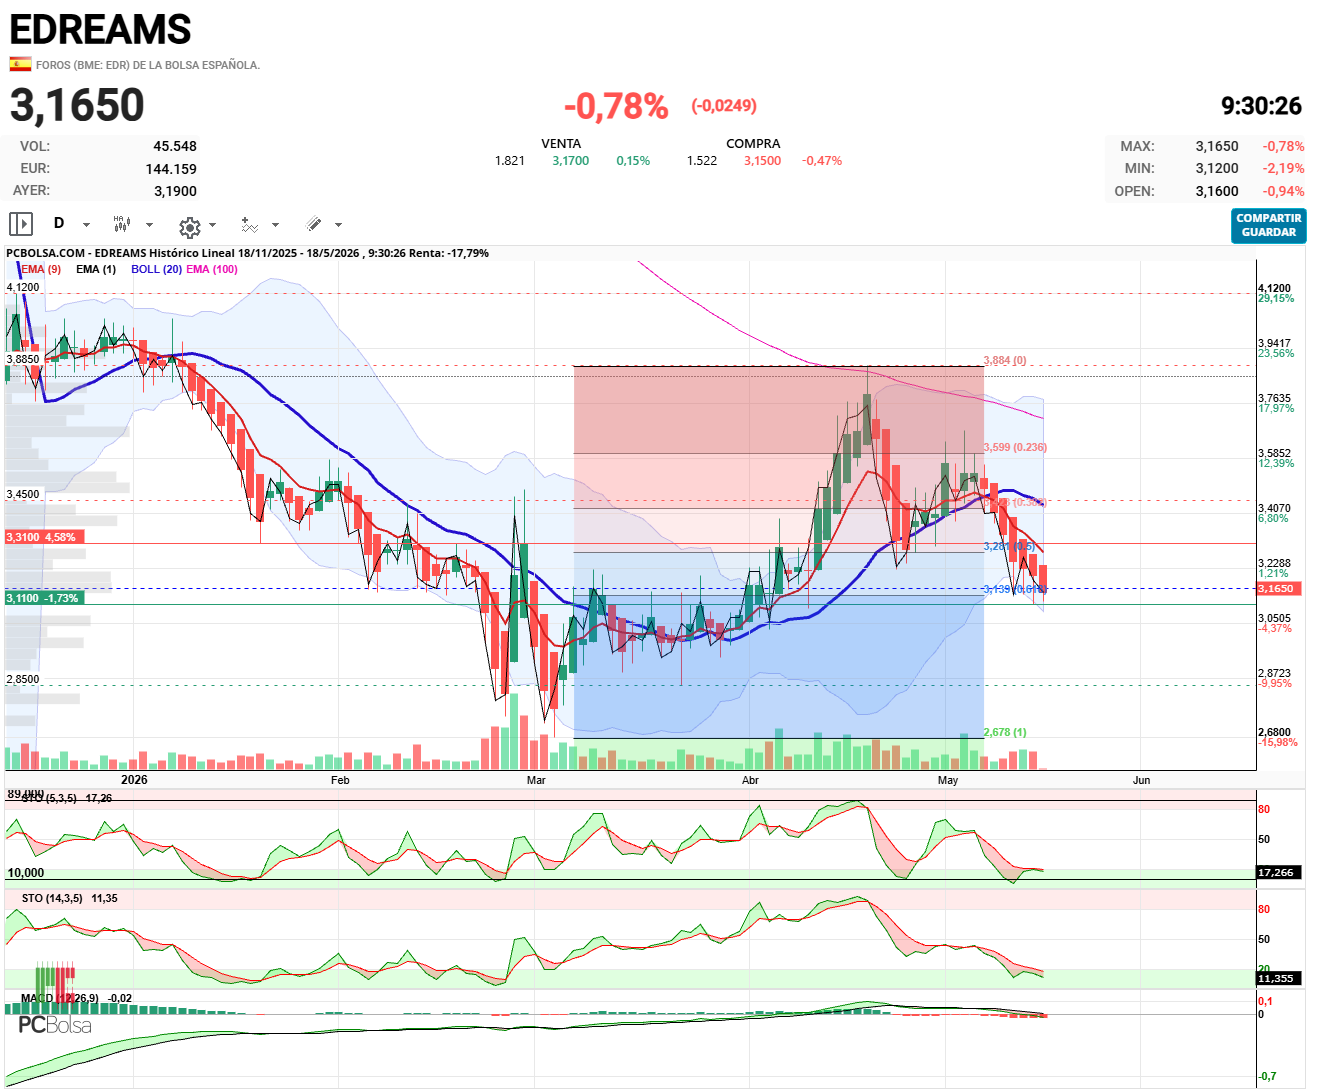The image size is (1317, 1089).
Task: Click the COMPARTIR GUARDAR button
Action: pos(1268,225)
